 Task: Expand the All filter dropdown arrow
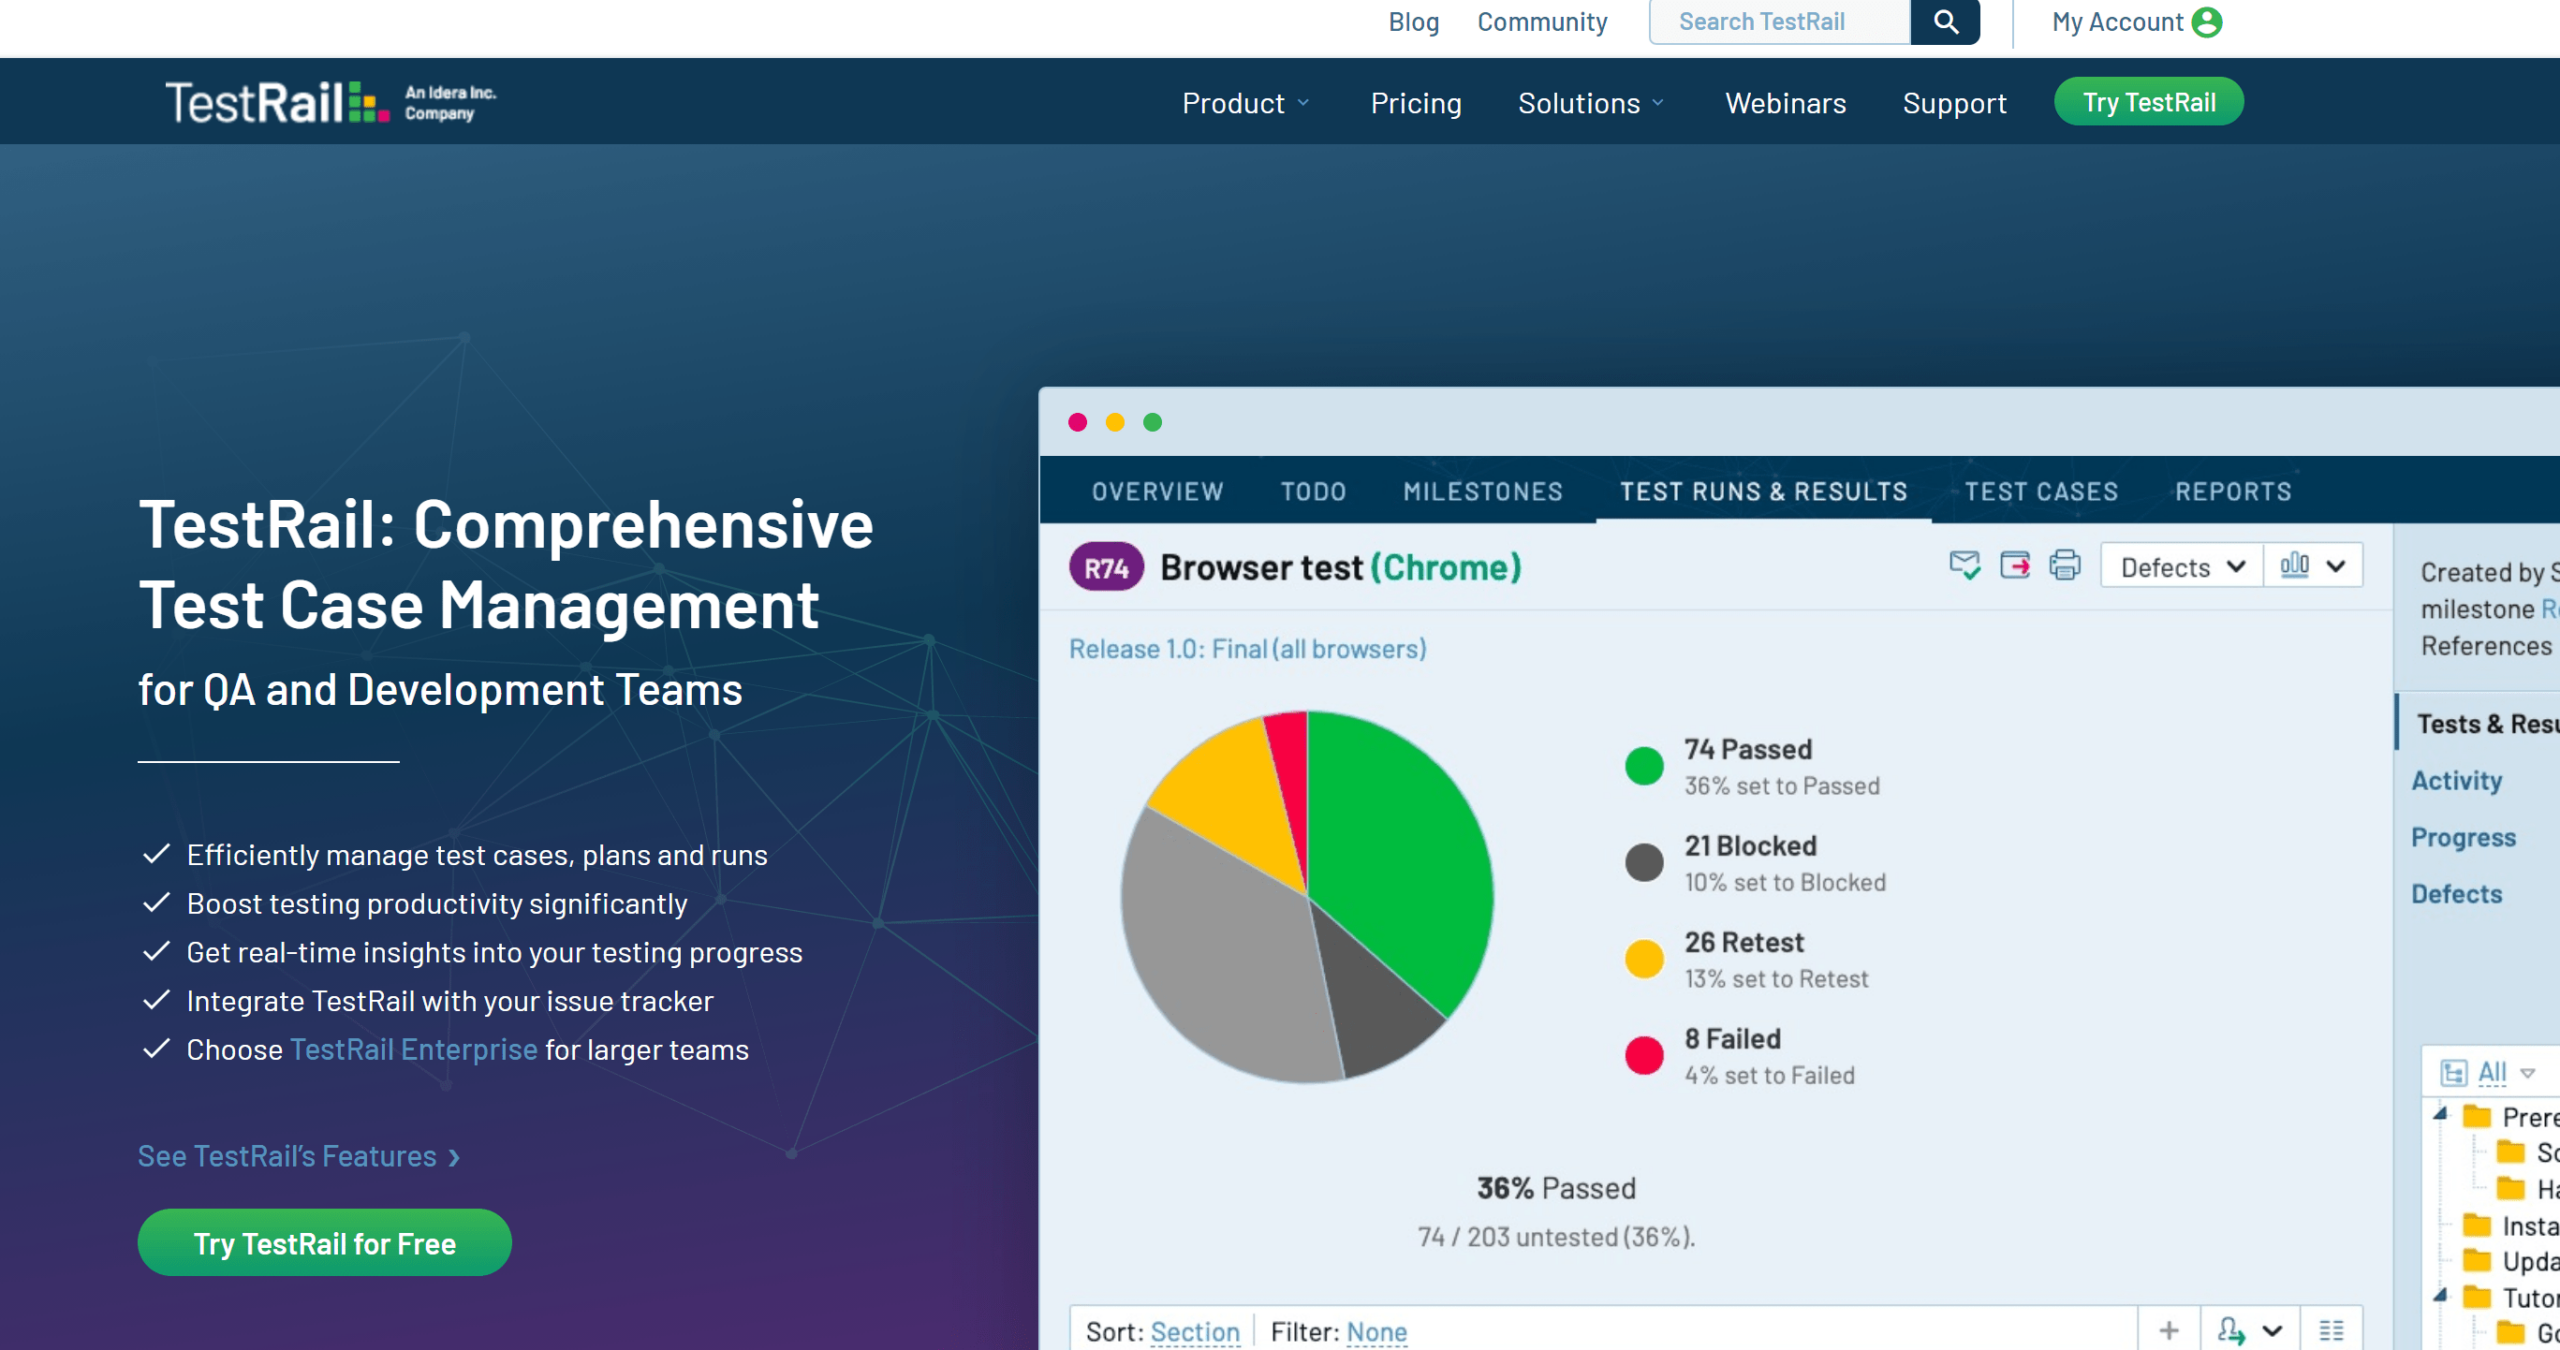pos(2528,1073)
